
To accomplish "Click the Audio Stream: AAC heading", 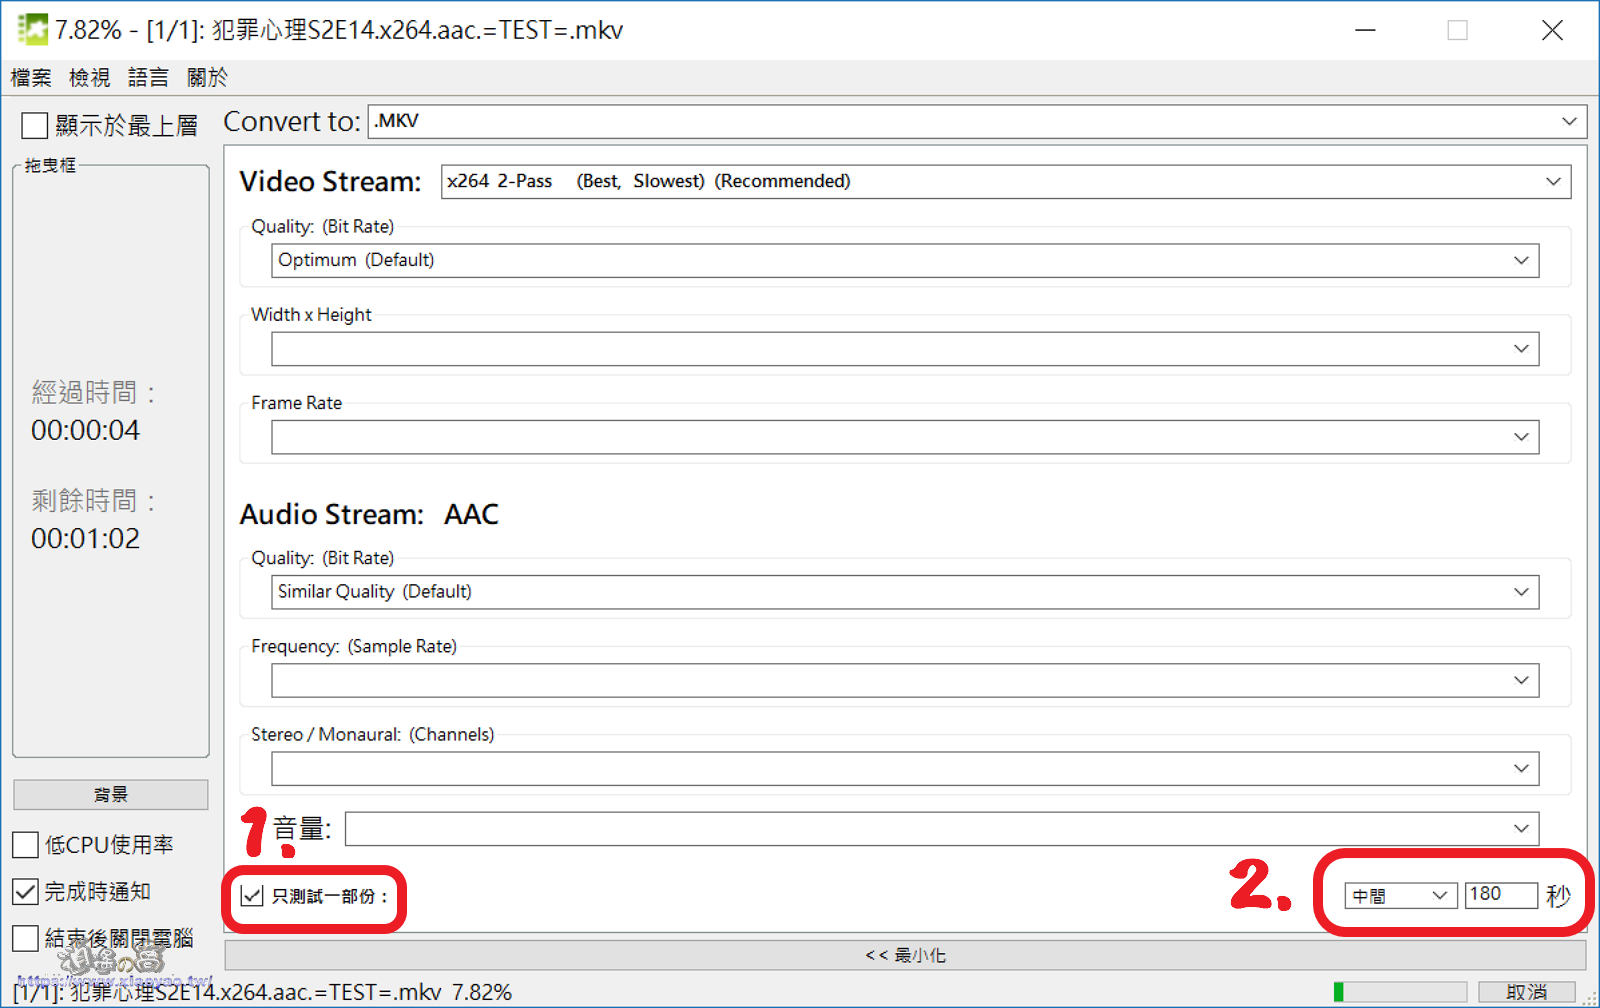I will [369, 515].
